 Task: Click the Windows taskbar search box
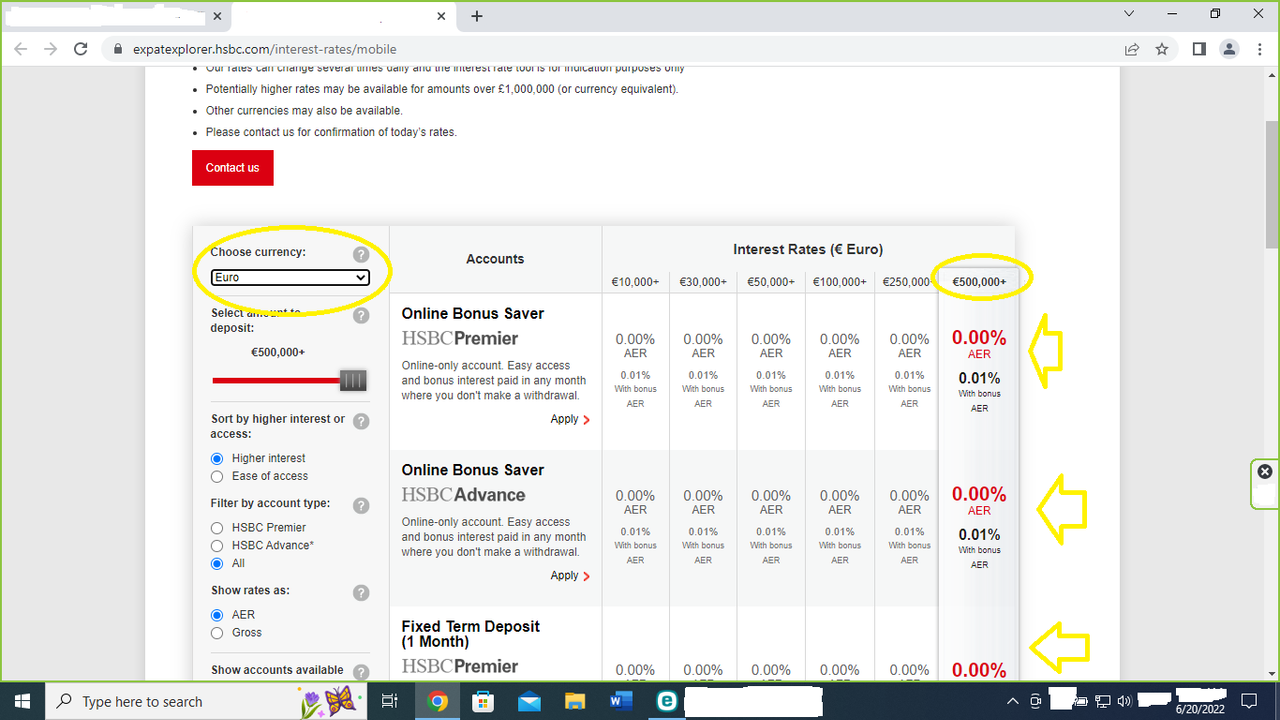pyautogui.click(x=204, y=701)
